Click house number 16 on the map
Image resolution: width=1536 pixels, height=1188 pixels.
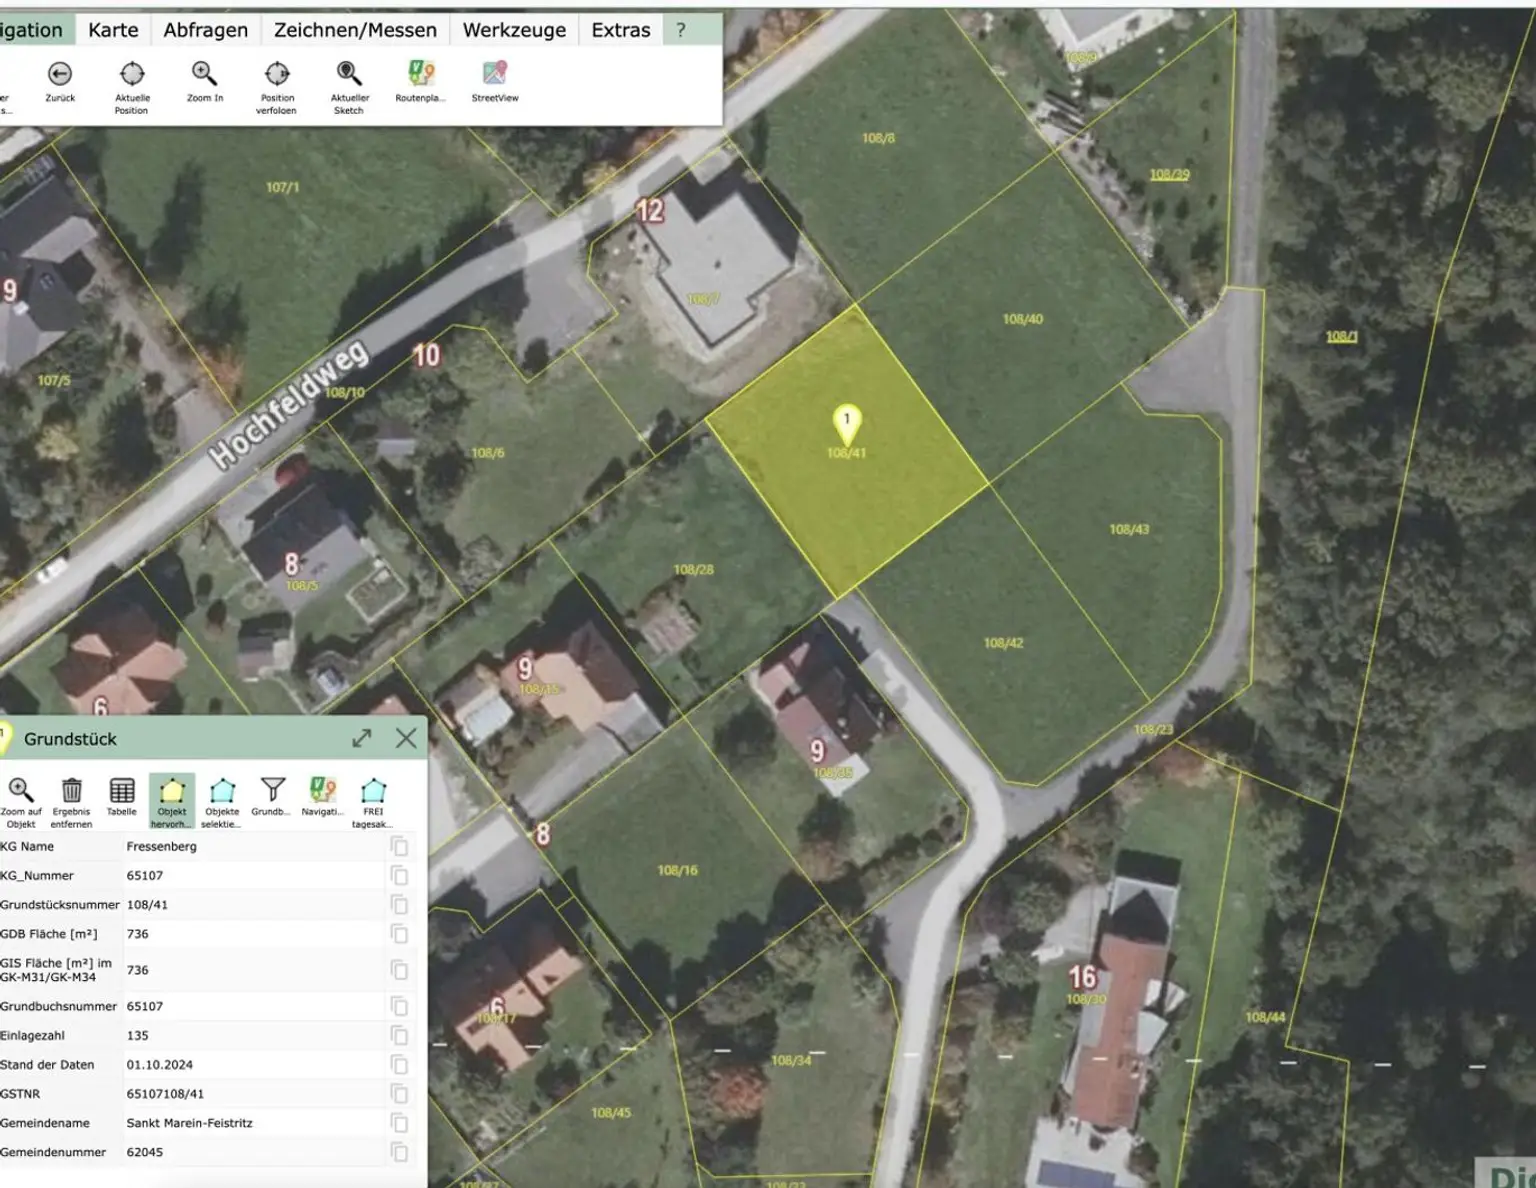[1083, 977]
